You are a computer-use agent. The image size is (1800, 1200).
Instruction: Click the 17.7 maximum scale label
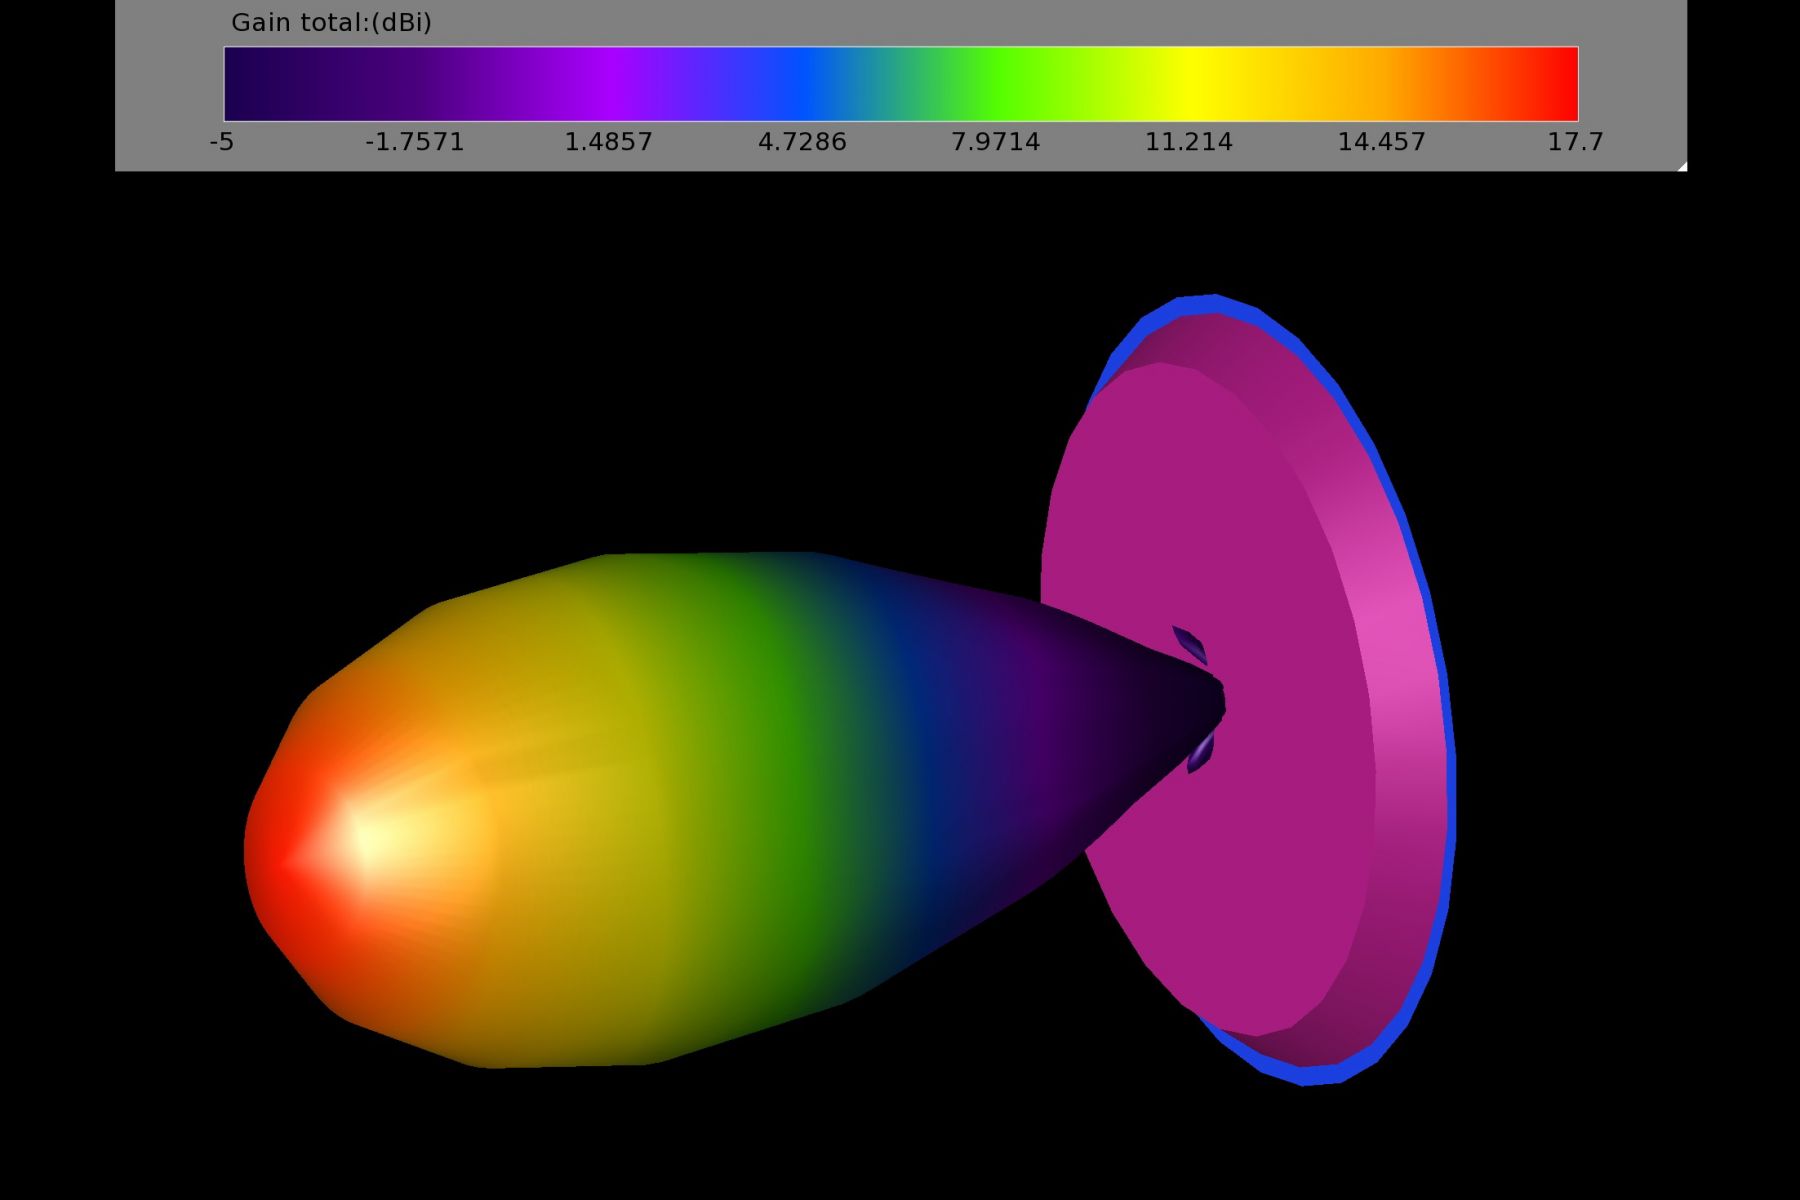click(x=1575, y=142)
